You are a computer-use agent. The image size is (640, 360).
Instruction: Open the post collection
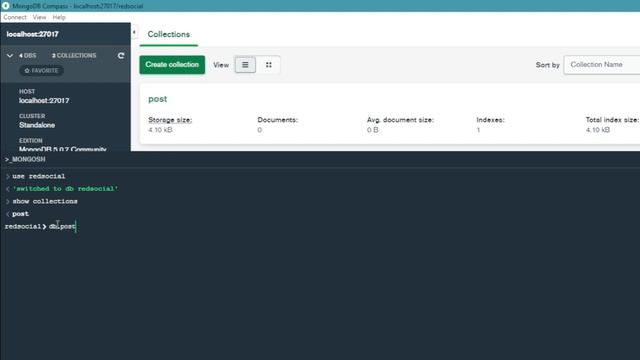(x=158, y=99)
